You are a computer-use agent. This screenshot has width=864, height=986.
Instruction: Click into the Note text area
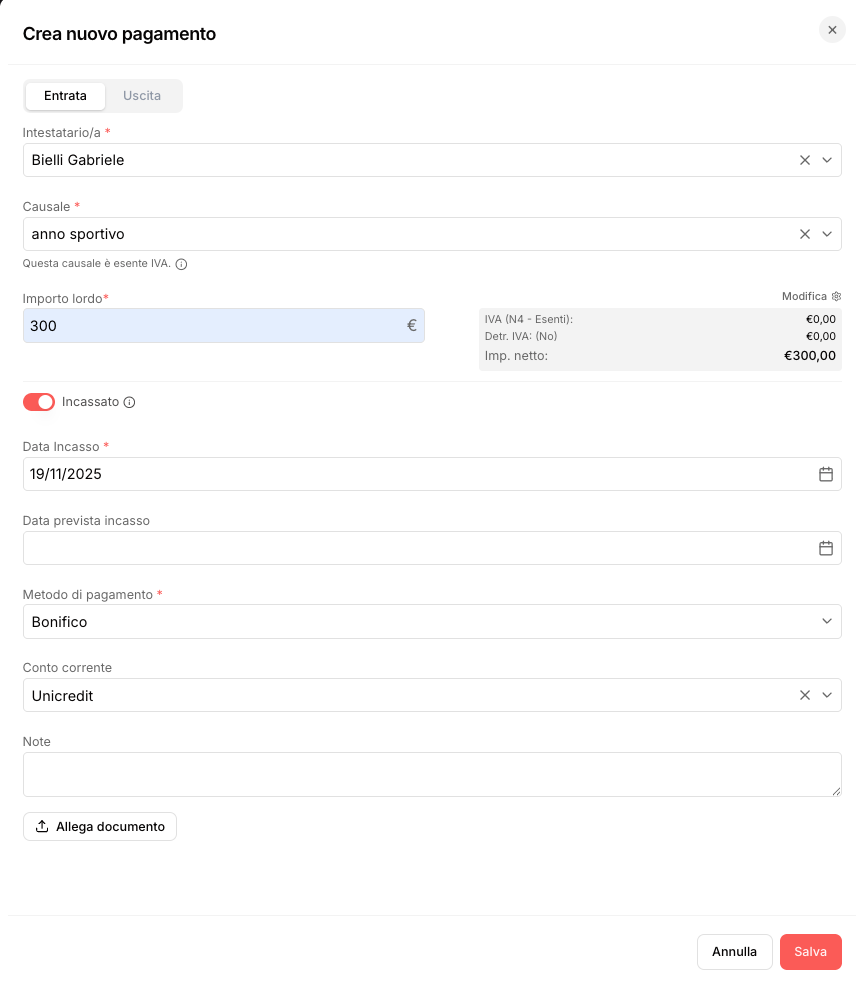[432, 774]
